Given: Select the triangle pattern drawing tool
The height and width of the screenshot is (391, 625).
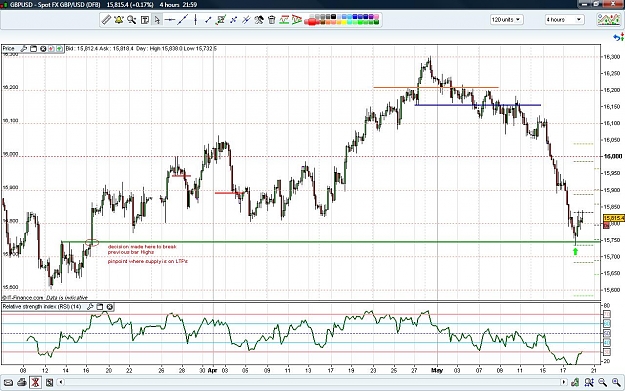Looking at the screenshot, I should [x=297, y=20].
